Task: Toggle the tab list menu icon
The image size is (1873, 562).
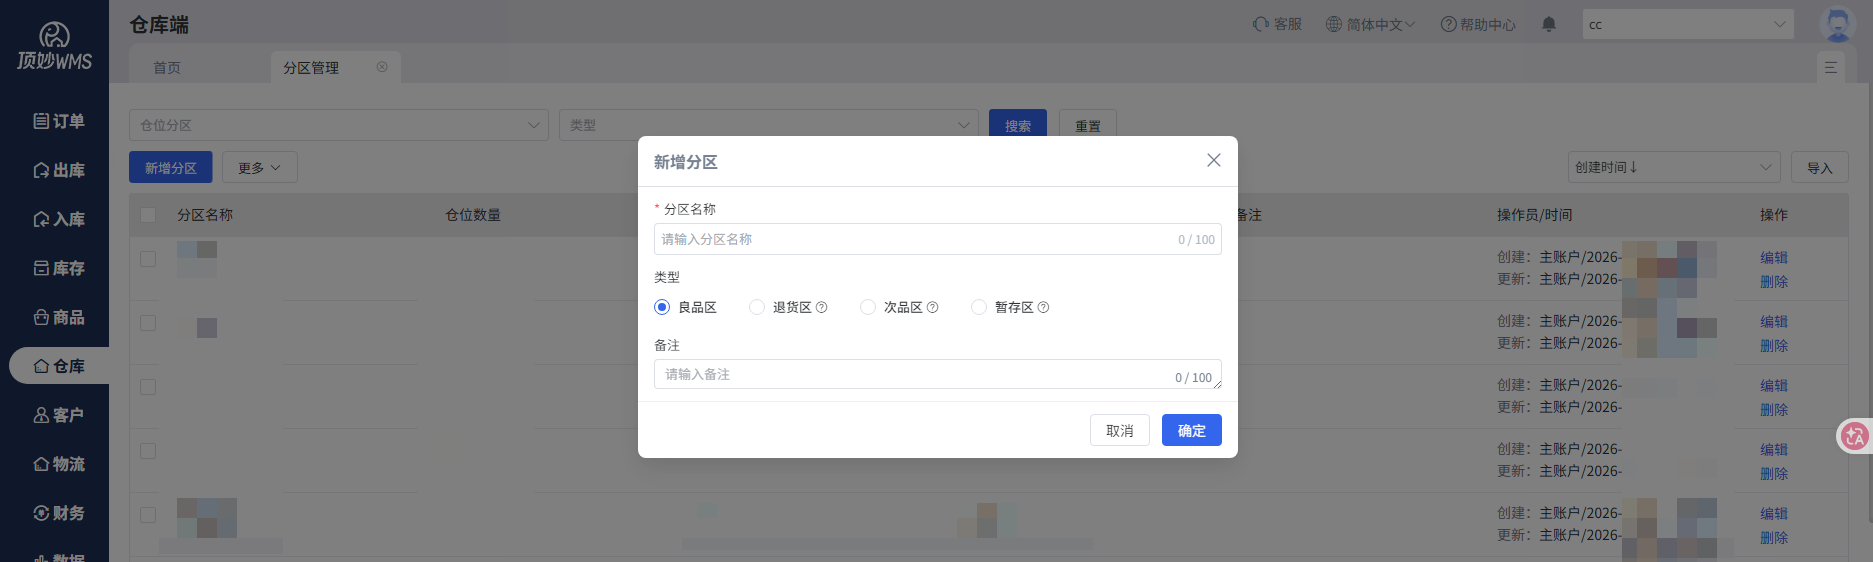Action: (1831, 68)
